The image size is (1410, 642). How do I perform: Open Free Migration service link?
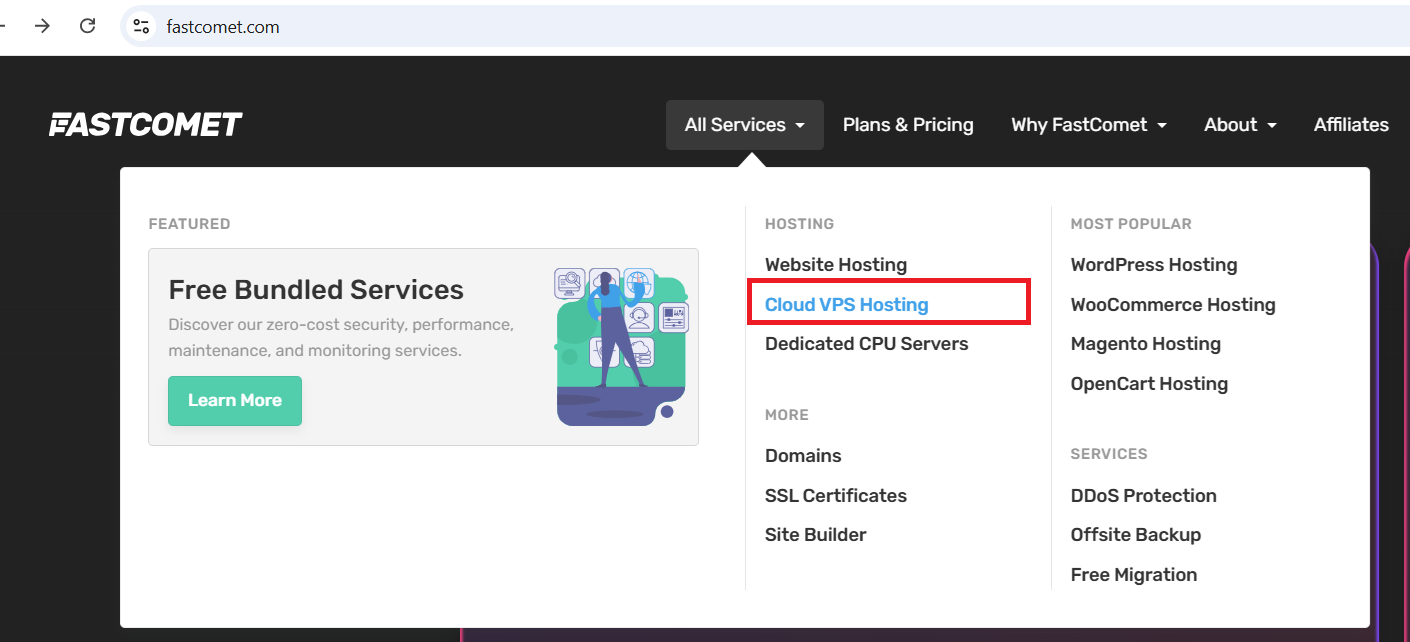(1134, 575)
